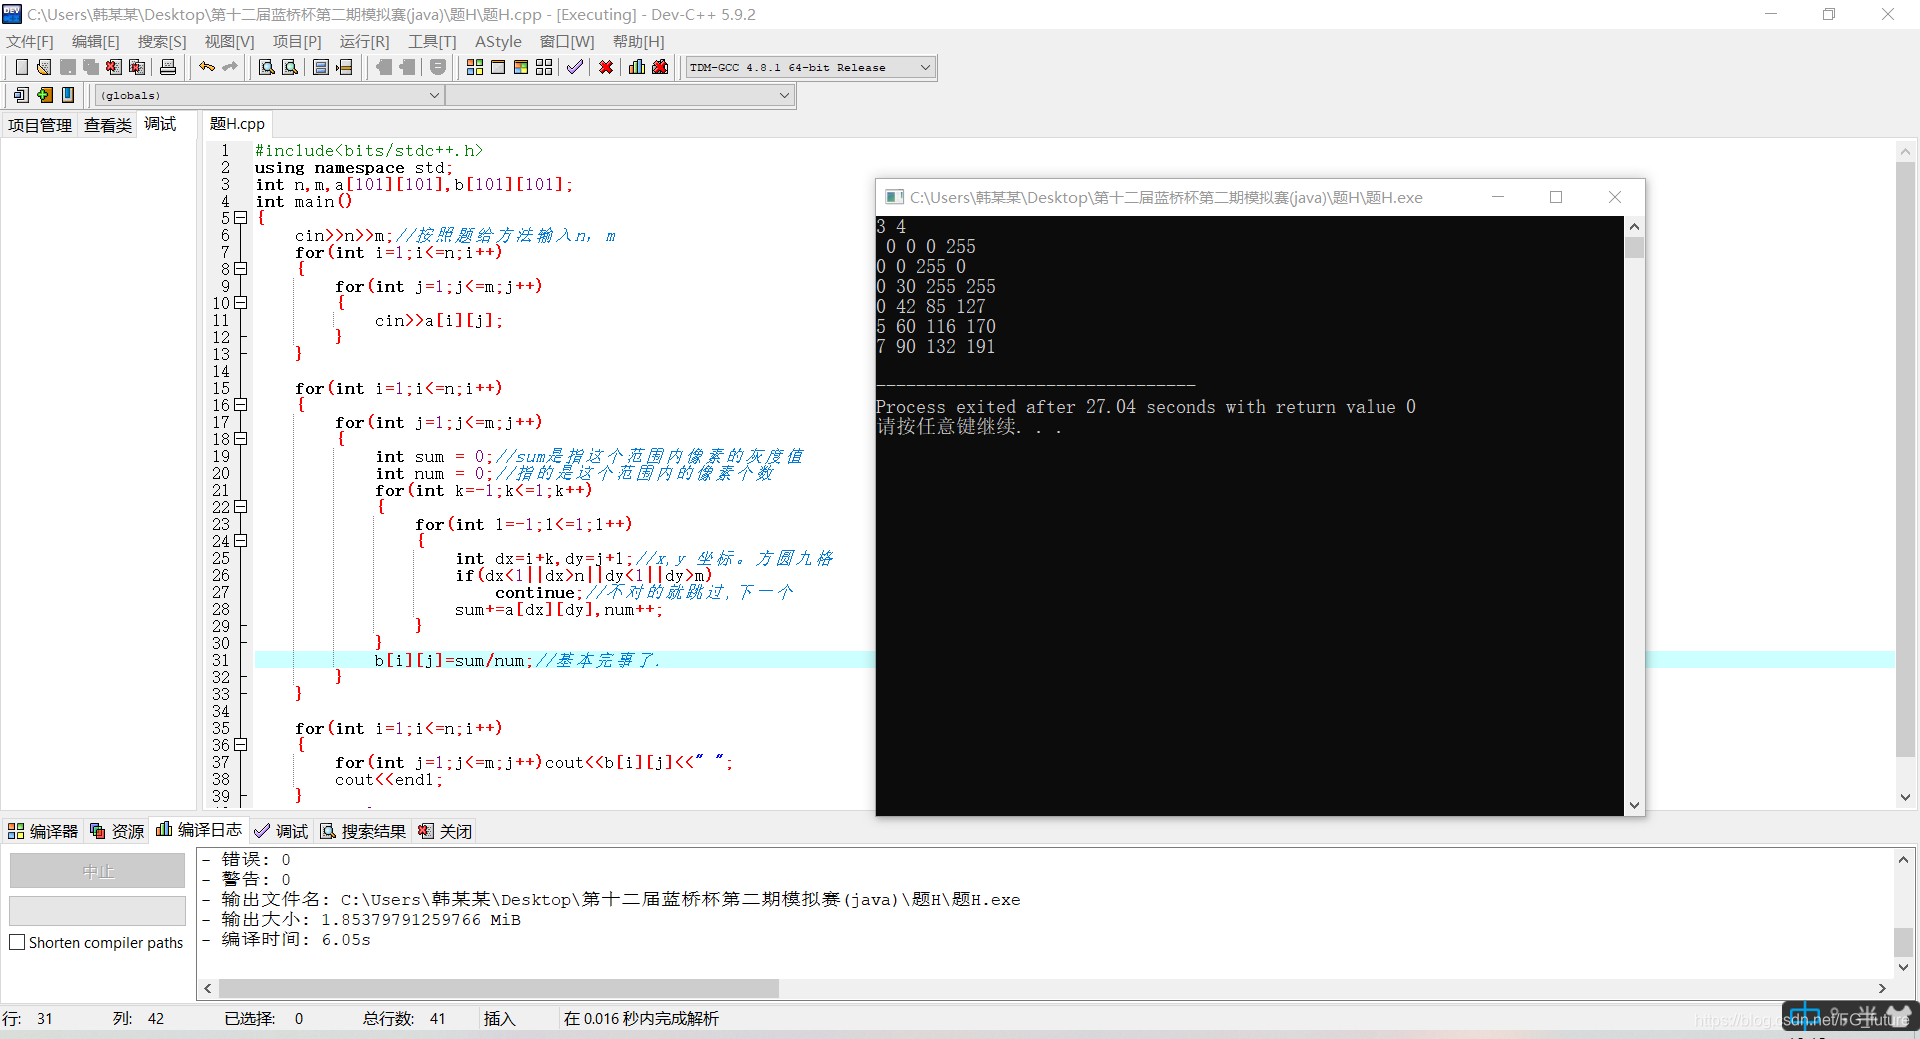Click the Print toolbar icon
The height and width of the screenshot is (1039, 1920).
(168, 67)
